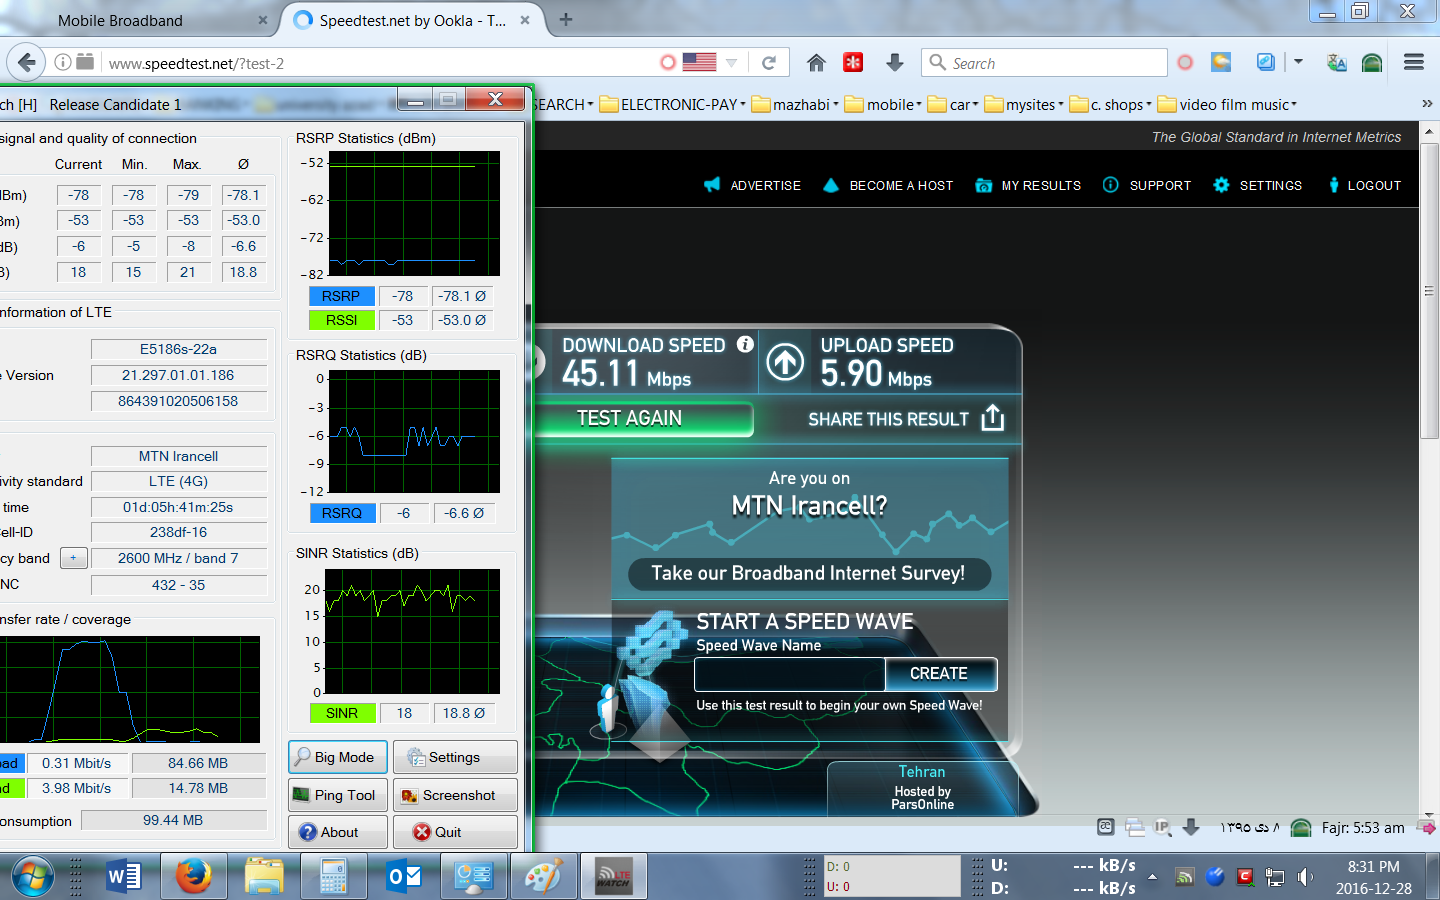Open Paint from the taskbar
The width and height of the screenshot is (1440, 900).
pos(543,877)
